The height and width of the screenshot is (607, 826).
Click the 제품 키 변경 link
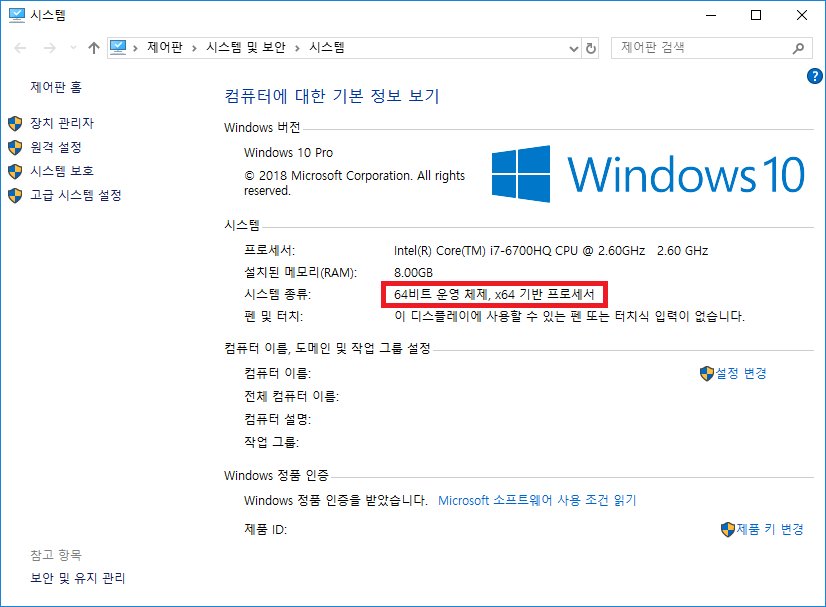click(x=769, y=529)
